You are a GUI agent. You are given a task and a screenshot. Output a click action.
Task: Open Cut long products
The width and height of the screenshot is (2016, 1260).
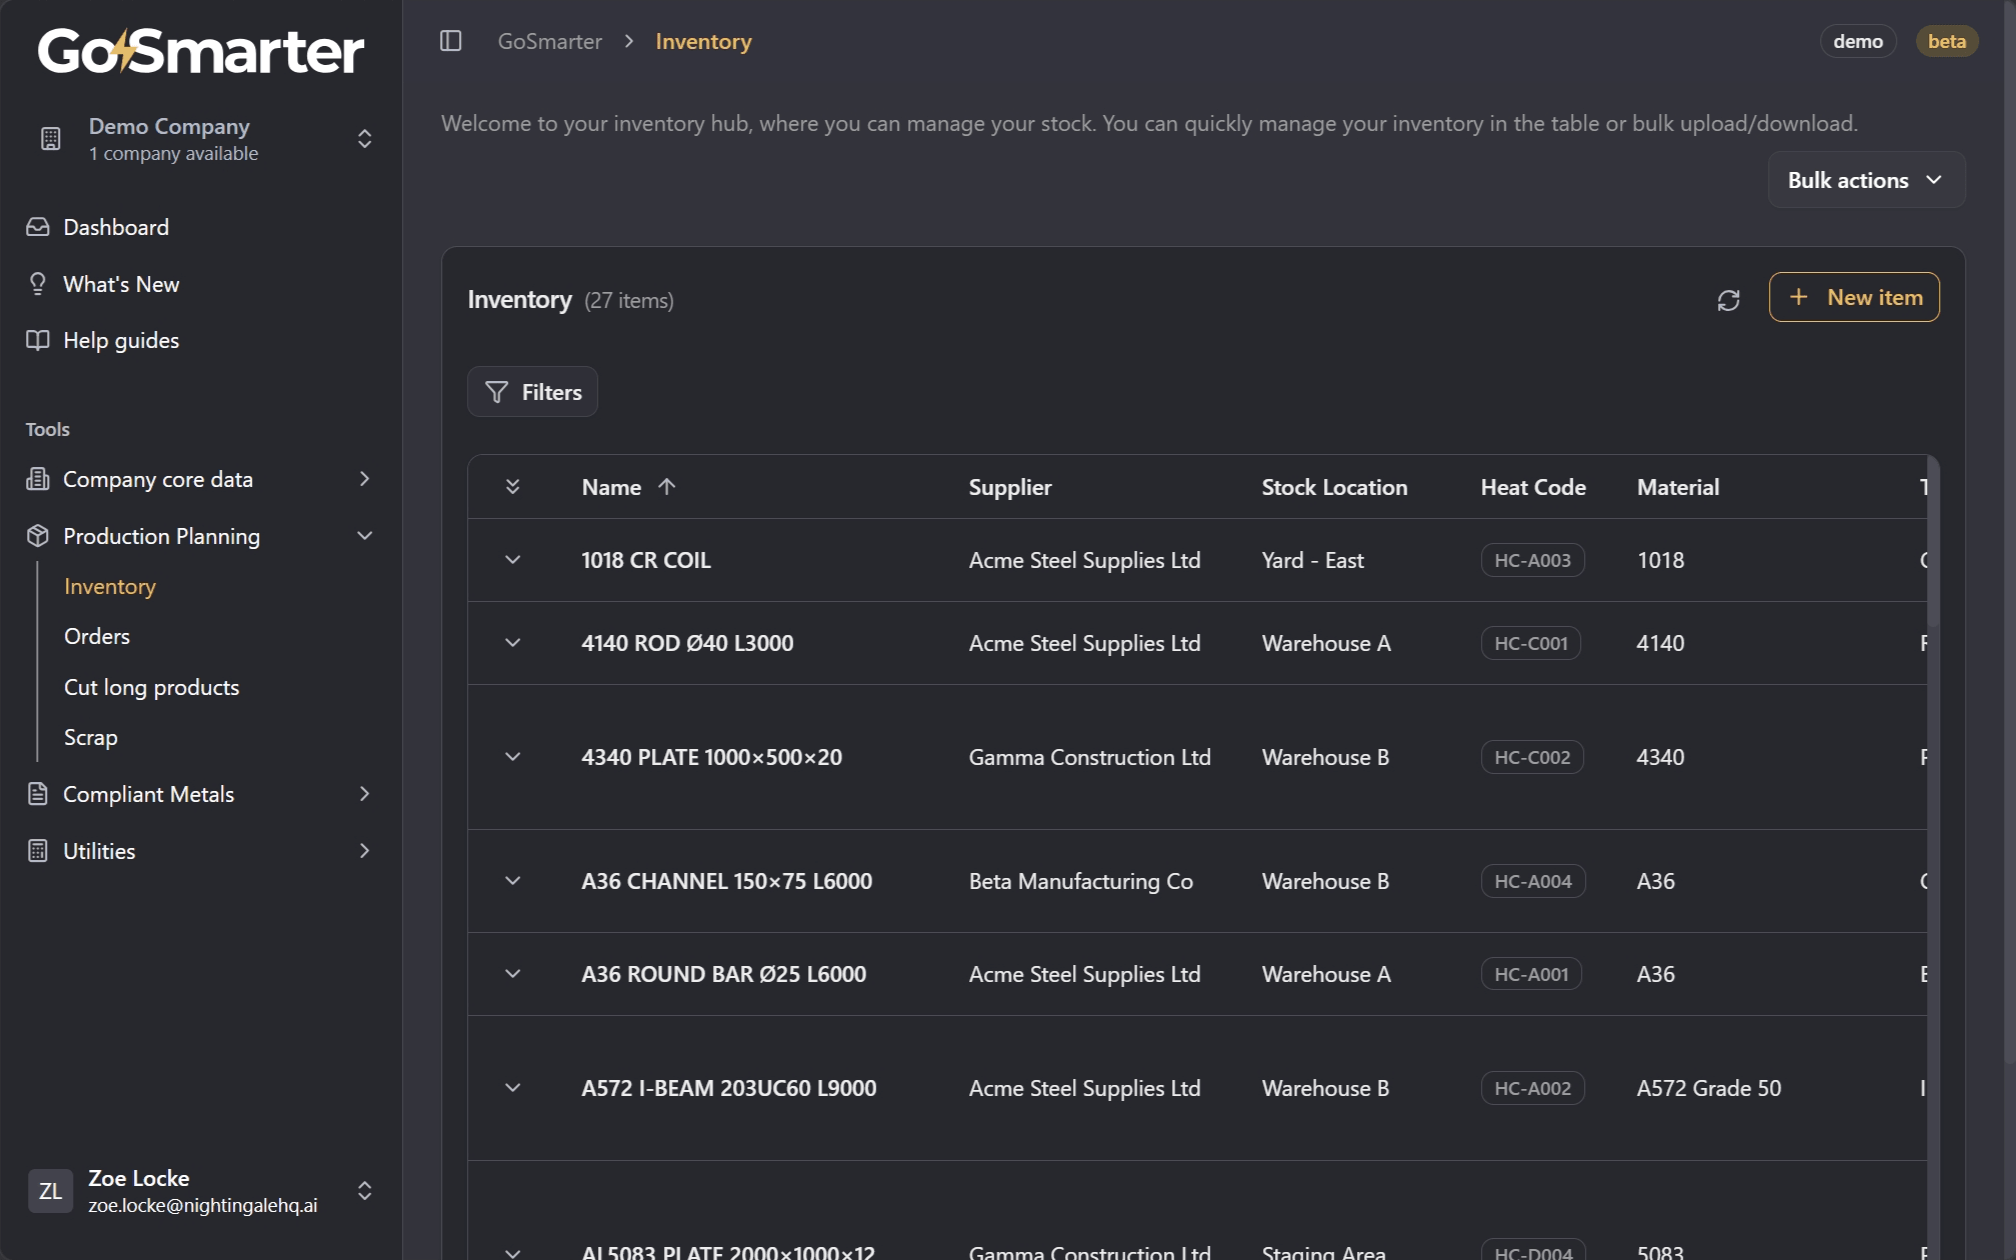coord(152,687)
